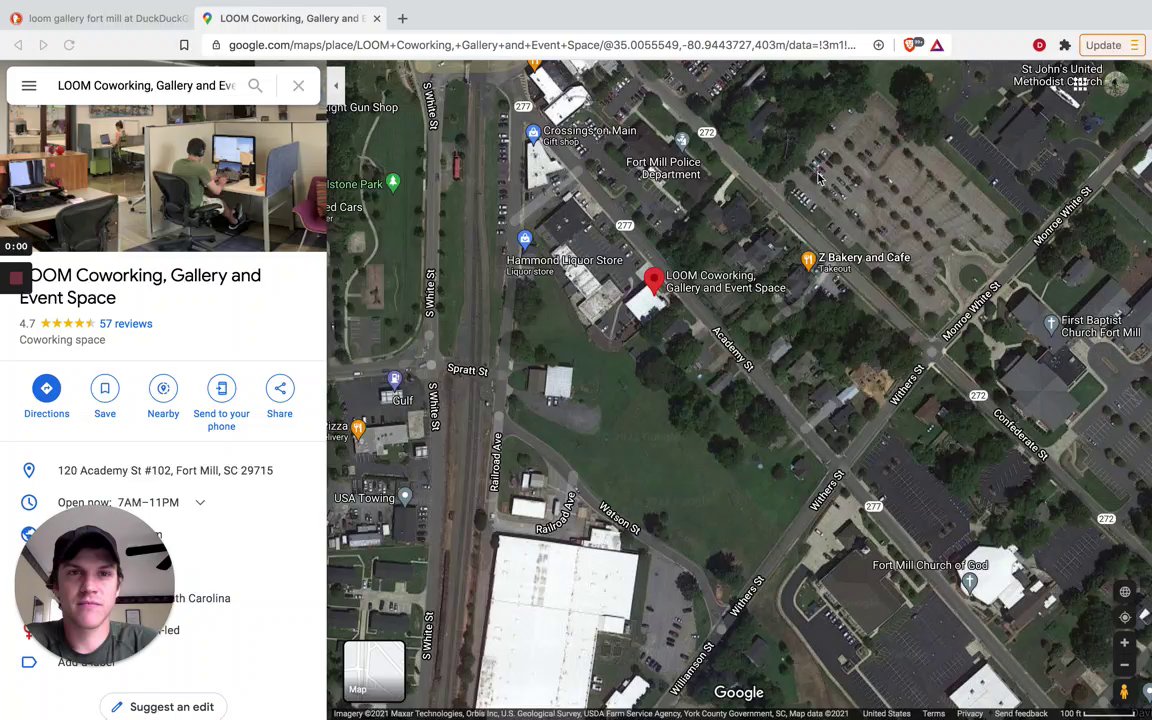The width and height of the screenshot is (1152, 720).
Task: Click the Brave Rewards triangle icon
Action: 937,45
